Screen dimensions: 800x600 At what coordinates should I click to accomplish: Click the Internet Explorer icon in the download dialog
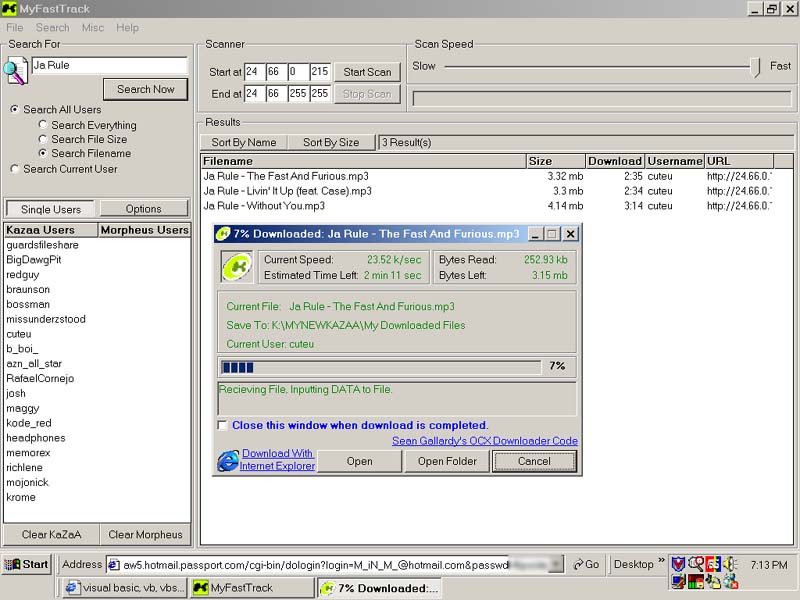click(228, 460)
